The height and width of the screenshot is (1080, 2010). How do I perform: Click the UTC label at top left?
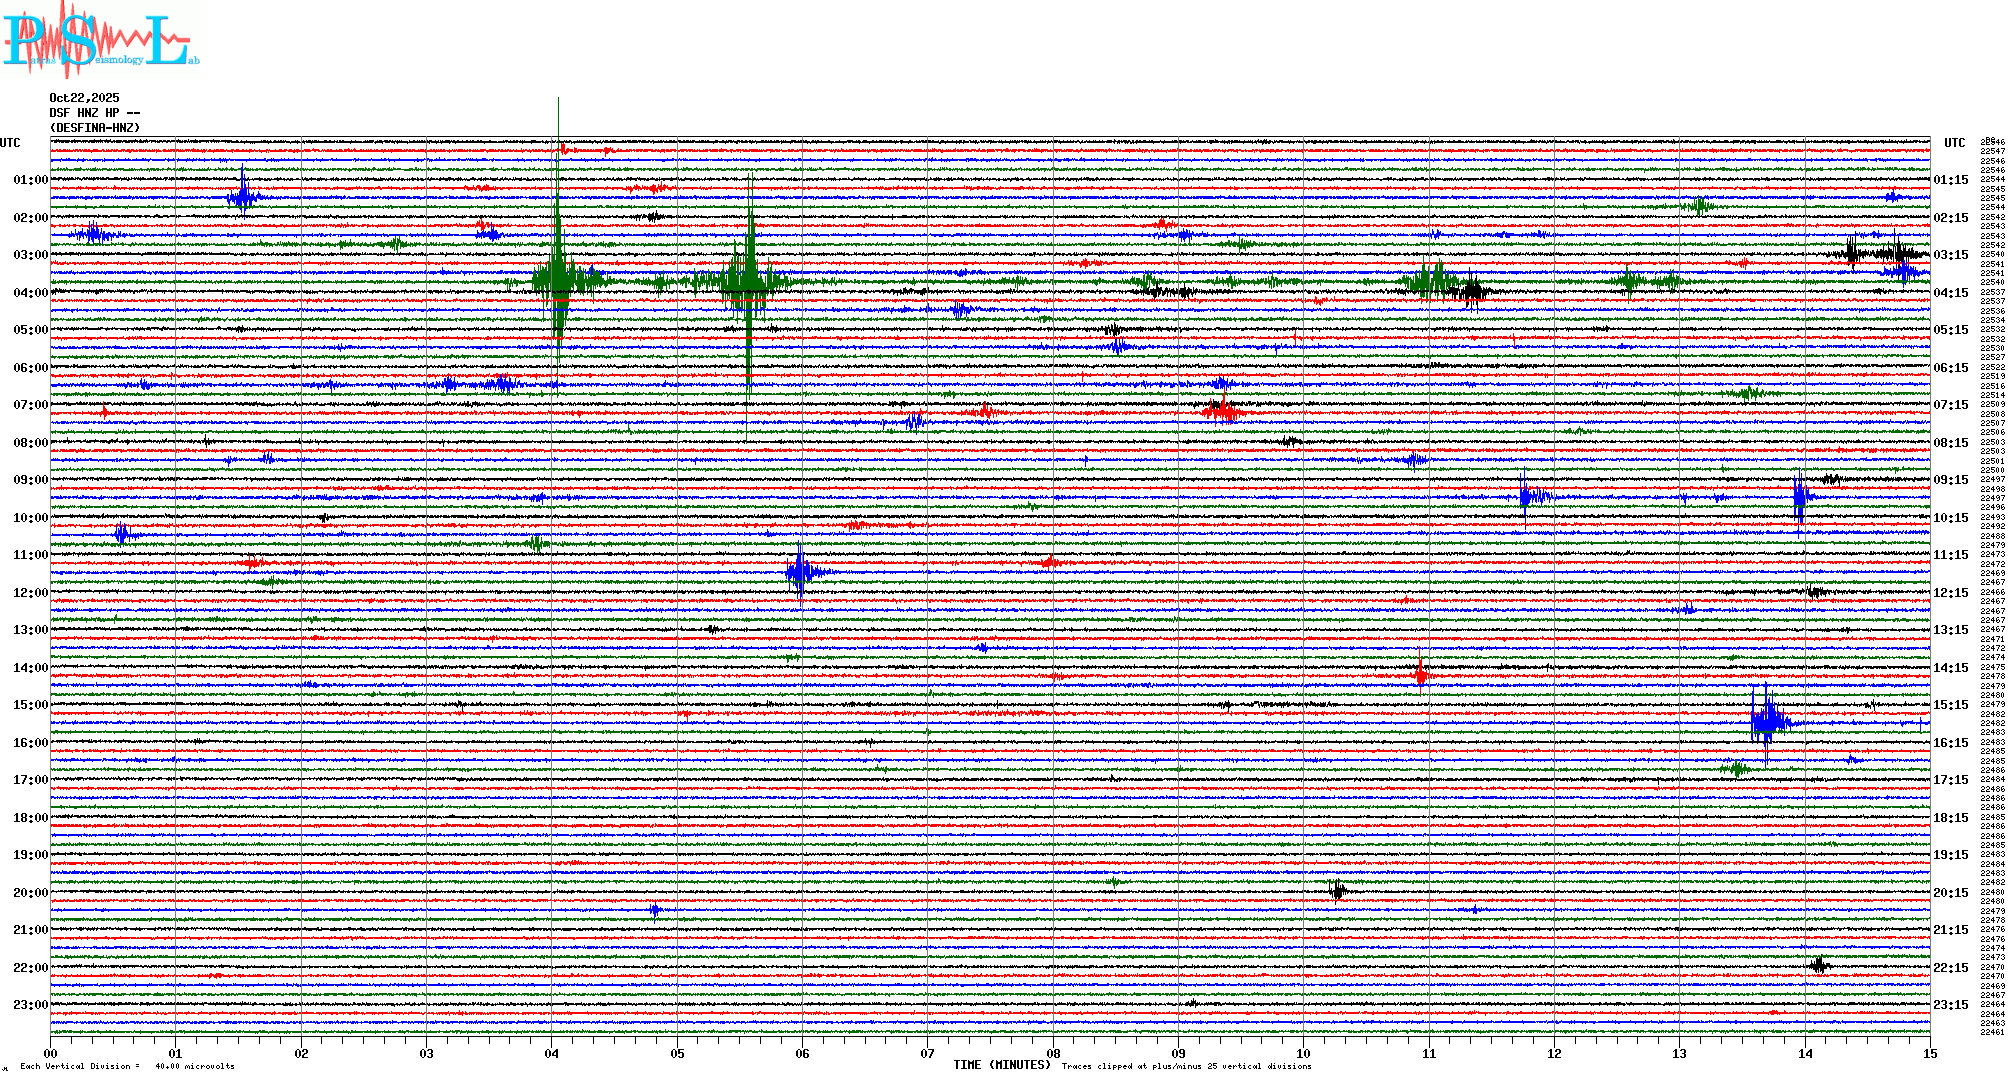click(x=10, y=143)
